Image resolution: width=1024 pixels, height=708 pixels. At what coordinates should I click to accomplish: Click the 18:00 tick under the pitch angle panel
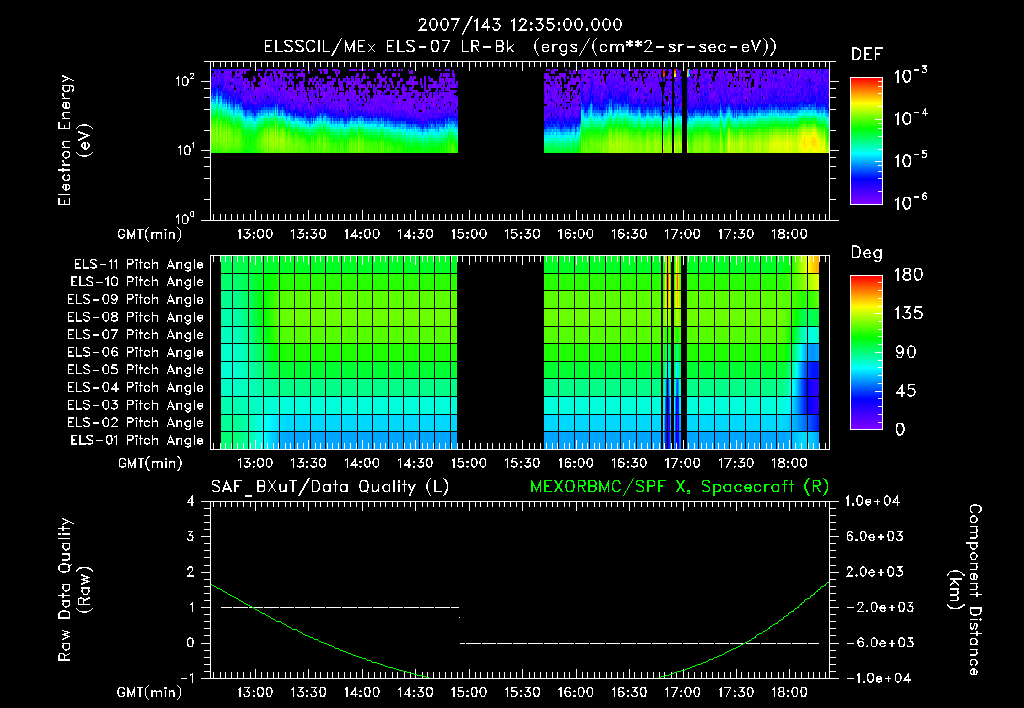790,463
